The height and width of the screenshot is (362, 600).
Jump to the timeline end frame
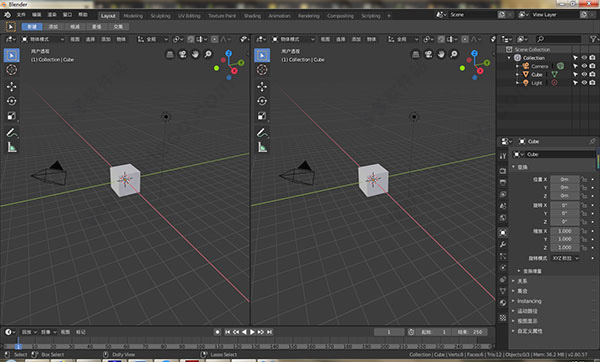269,332
